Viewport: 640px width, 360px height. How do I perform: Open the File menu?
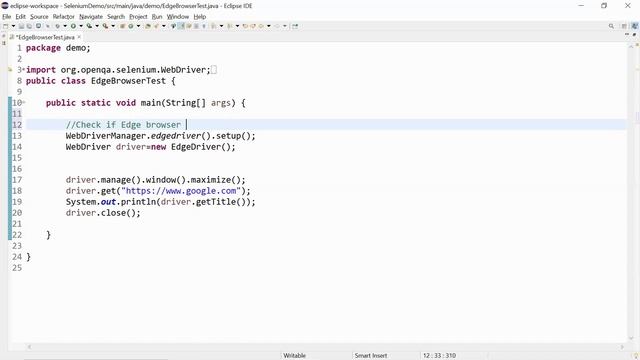tap(7, 17)
